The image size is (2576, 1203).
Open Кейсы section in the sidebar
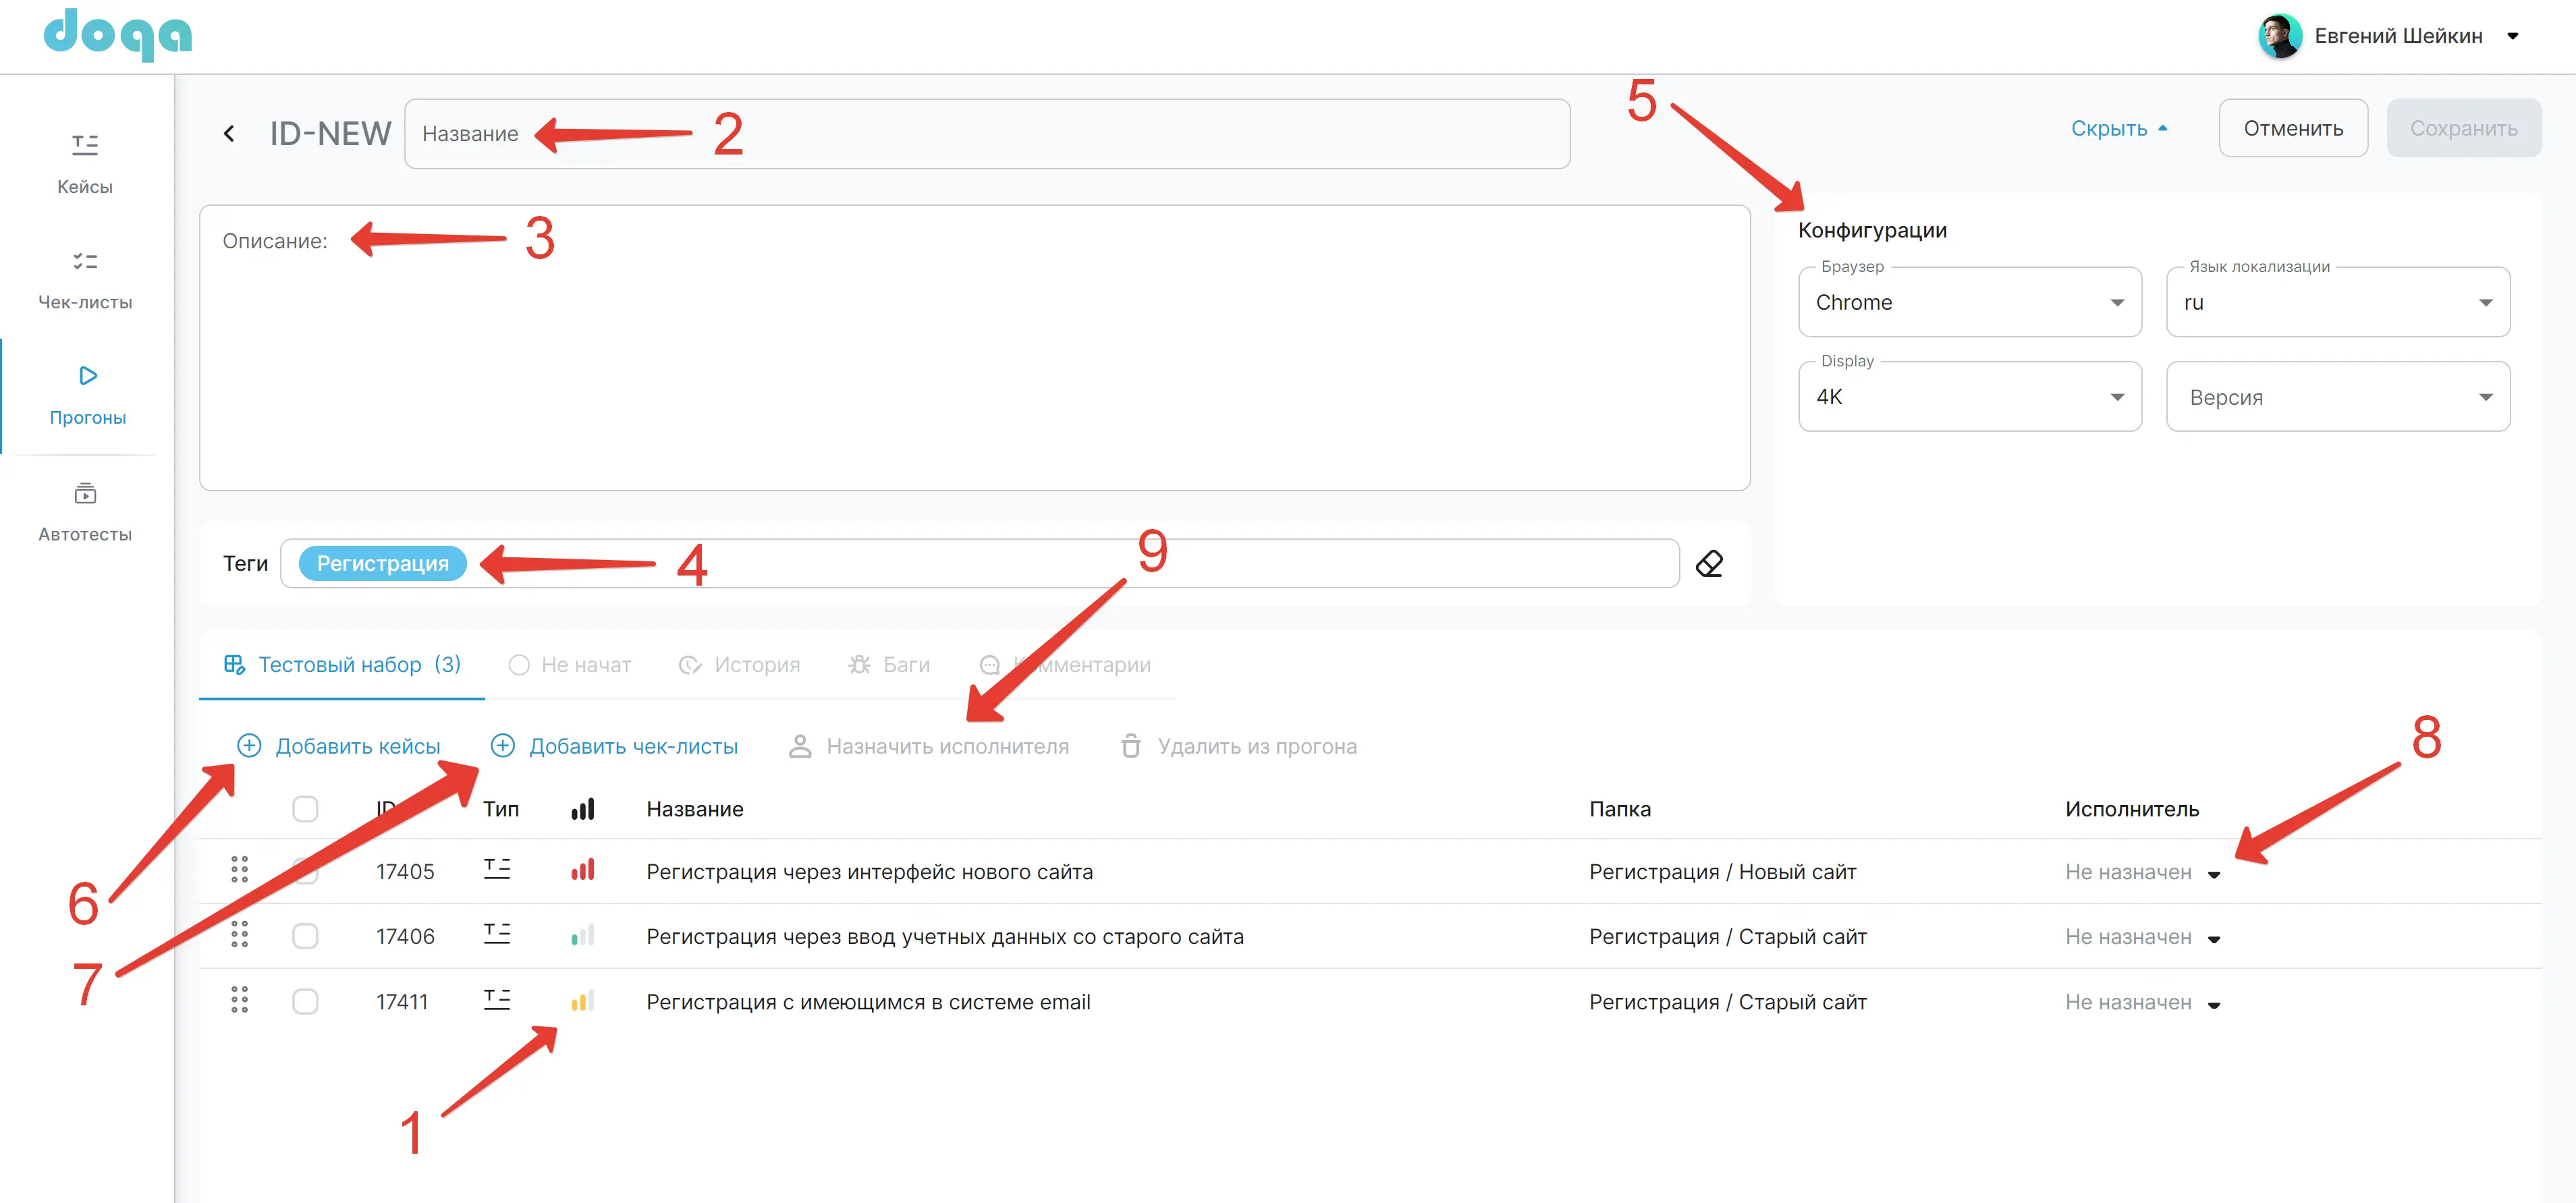(x=85, y=163)
